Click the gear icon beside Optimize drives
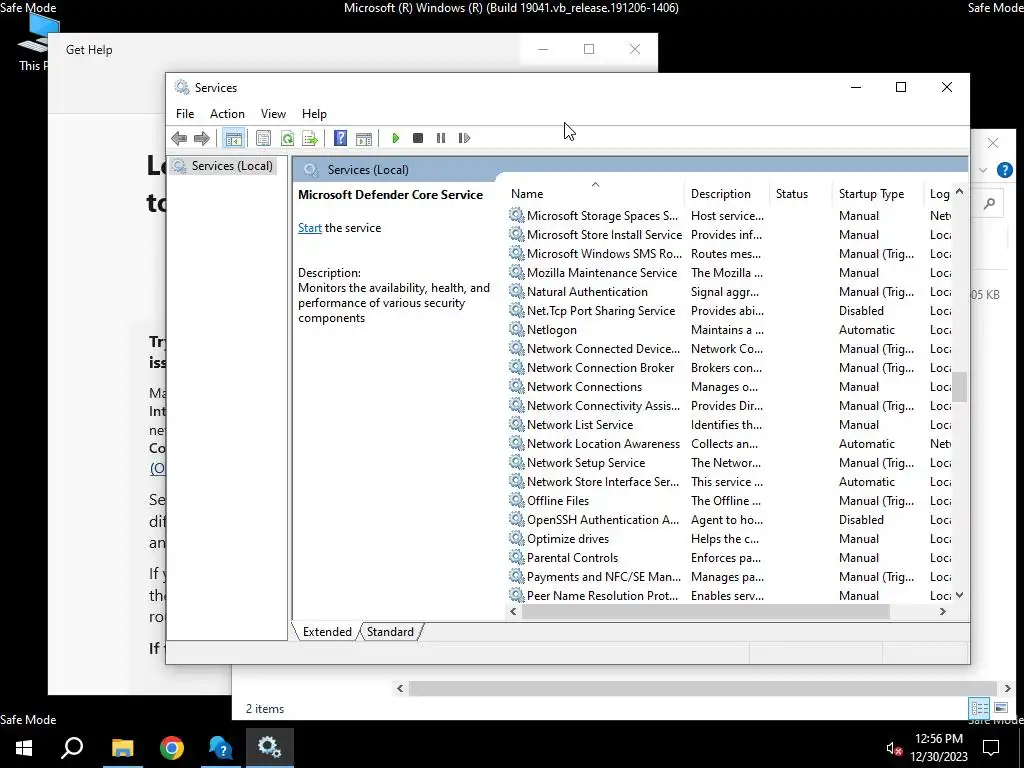The image size is (1024, 768). [x=517, y=537]
